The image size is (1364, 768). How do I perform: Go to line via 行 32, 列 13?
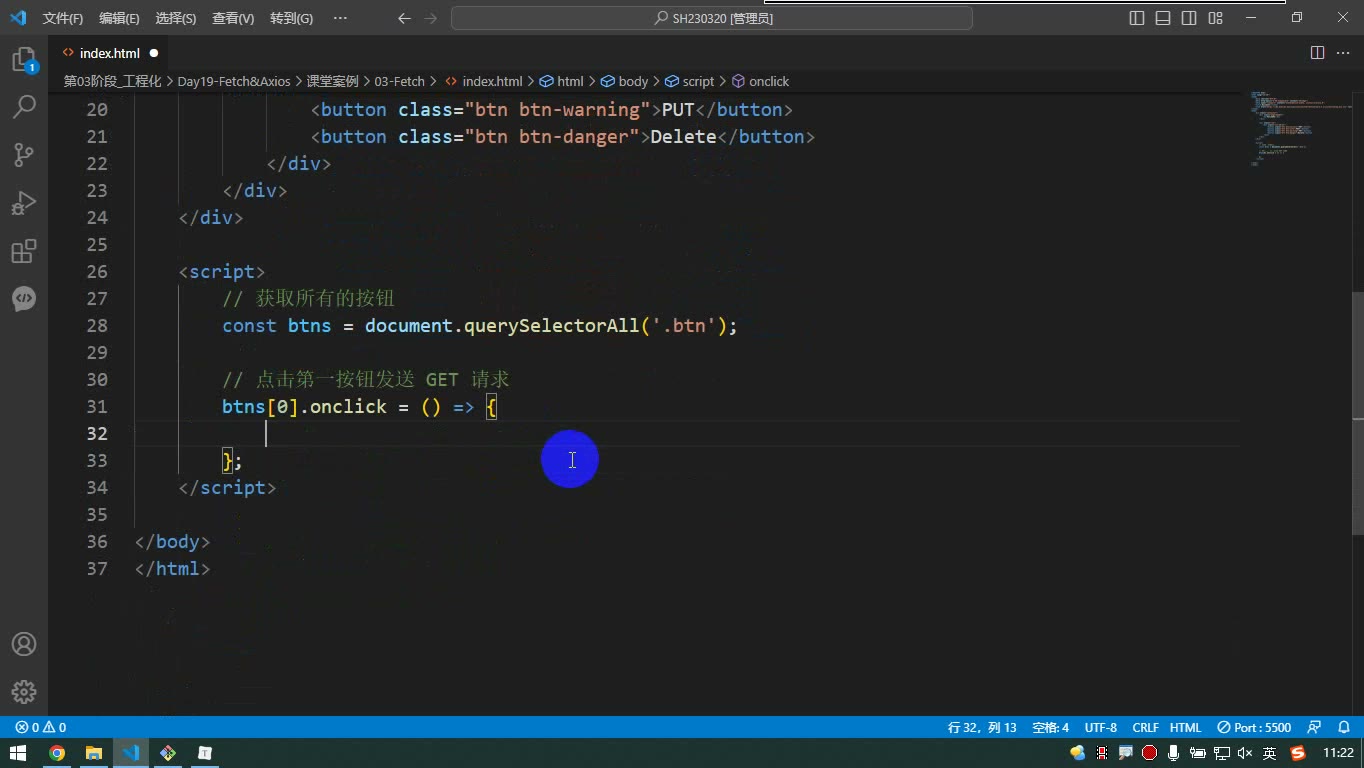[982, 727]
